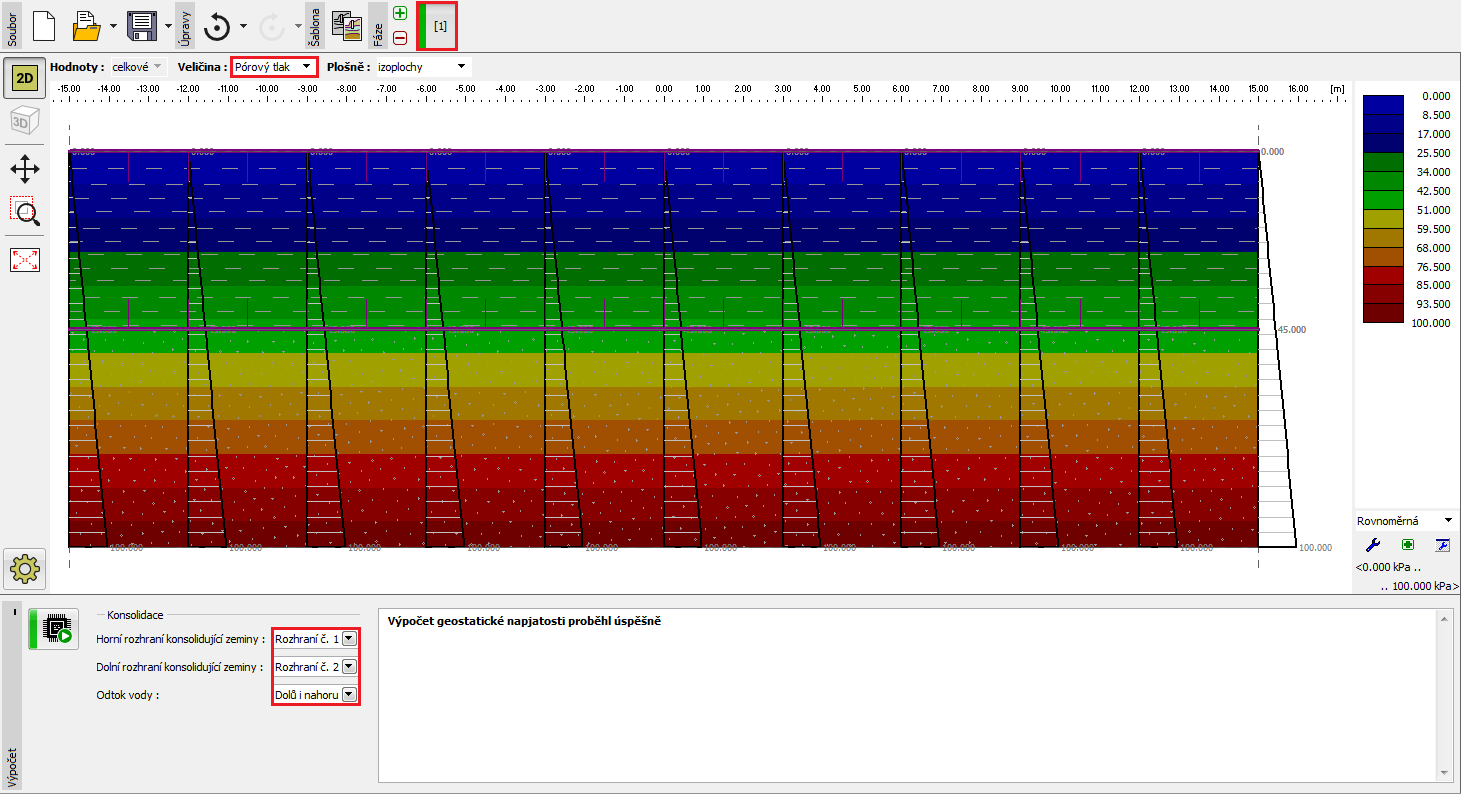This screenshot has width=1461, height=794.
Task: Add a color scale with the green plus box
Action: pyautogui.click(x=1407, y=545)
